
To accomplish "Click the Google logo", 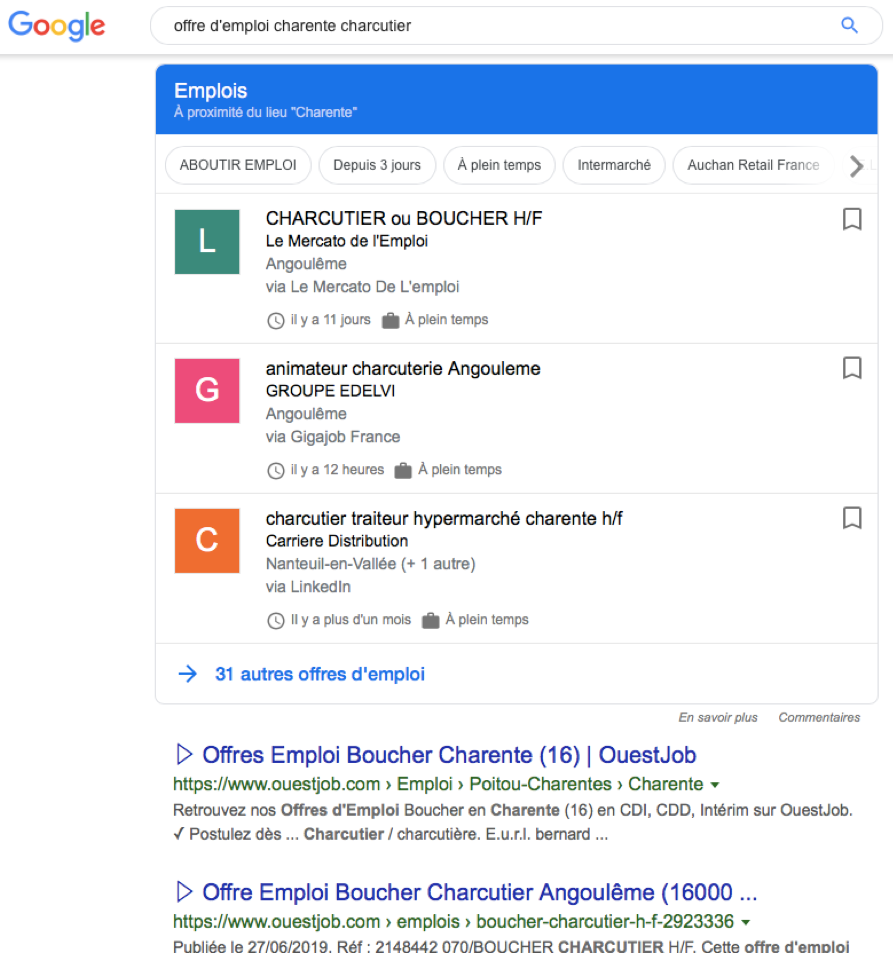I will (x=57, y=26).
